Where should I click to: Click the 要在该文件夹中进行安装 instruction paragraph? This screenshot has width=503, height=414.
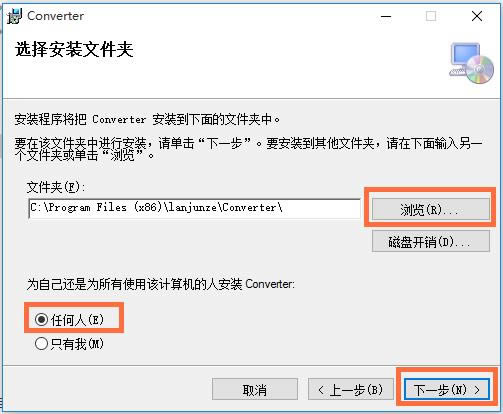tap(248, 149)
